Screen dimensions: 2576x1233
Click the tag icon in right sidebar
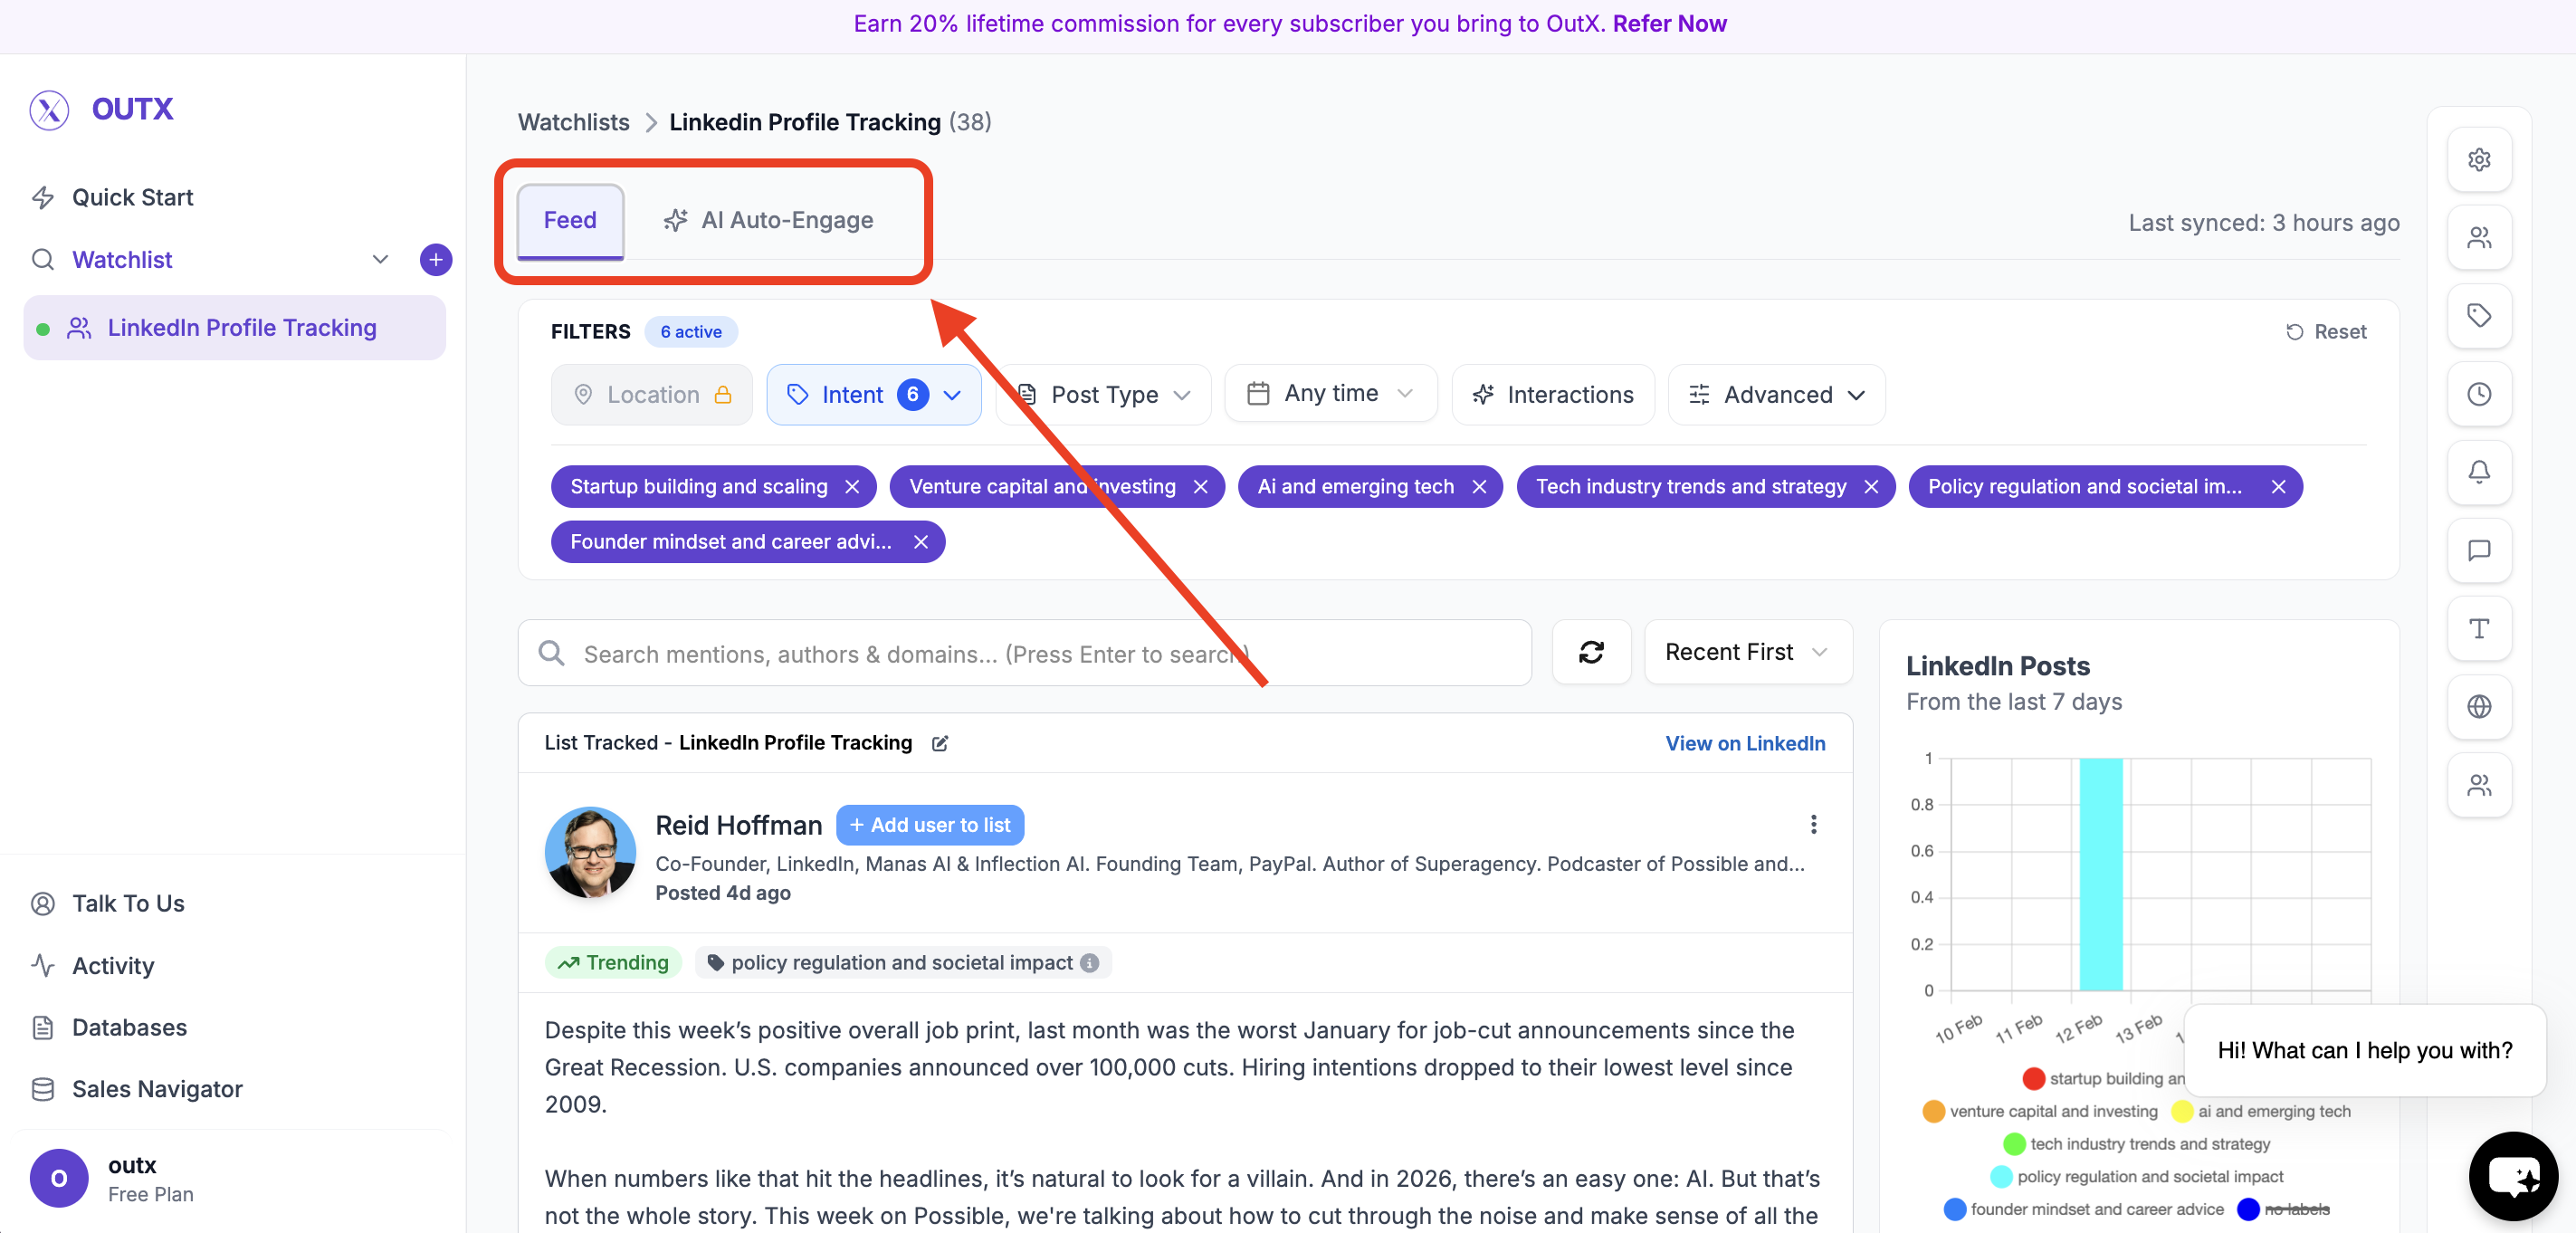click(x=2478, y=316)
